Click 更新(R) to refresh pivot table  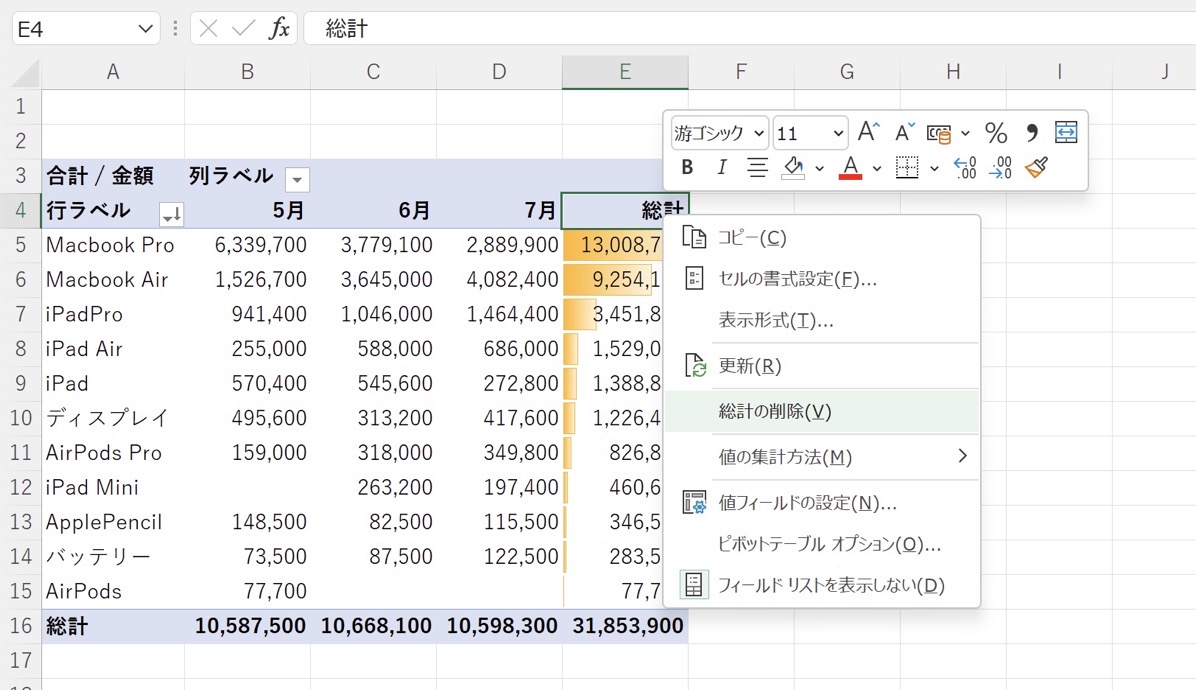[821, 365]
